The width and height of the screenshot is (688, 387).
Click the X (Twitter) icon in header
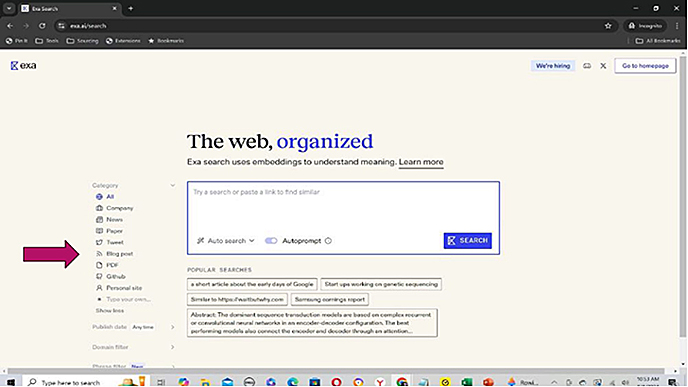(603, 66)
